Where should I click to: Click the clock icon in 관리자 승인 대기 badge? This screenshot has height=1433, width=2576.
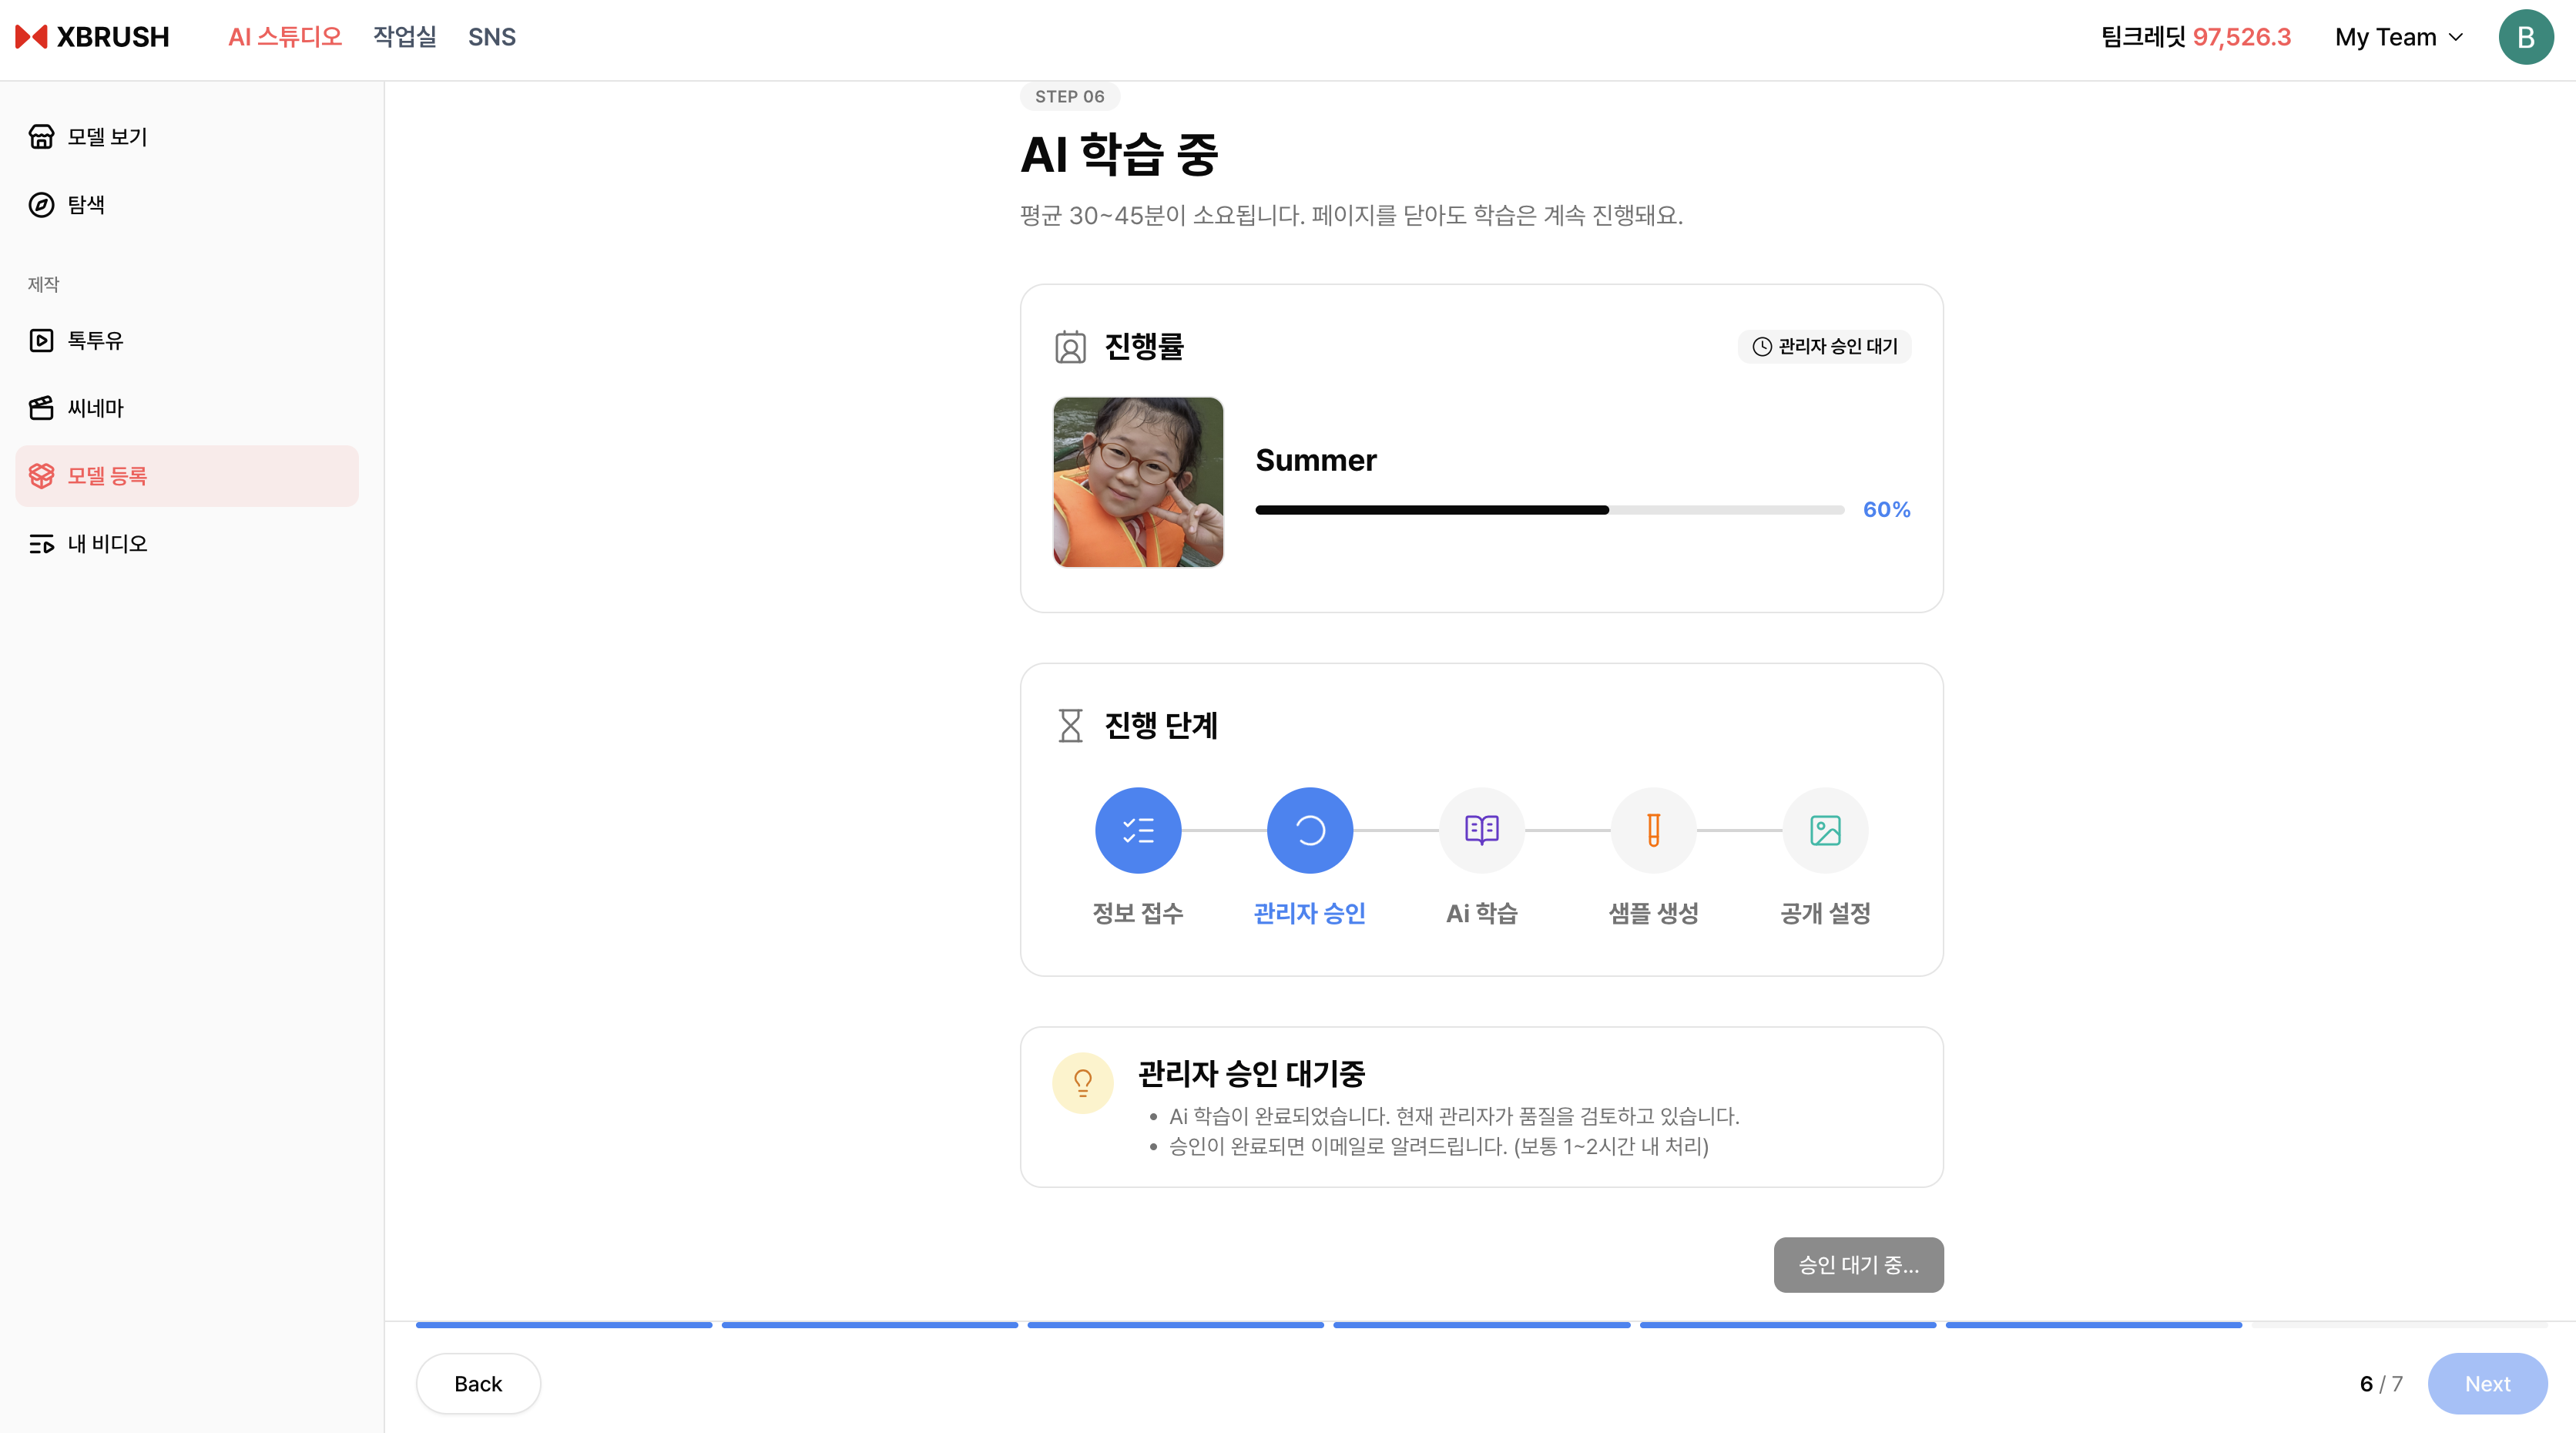(1762, 346)
